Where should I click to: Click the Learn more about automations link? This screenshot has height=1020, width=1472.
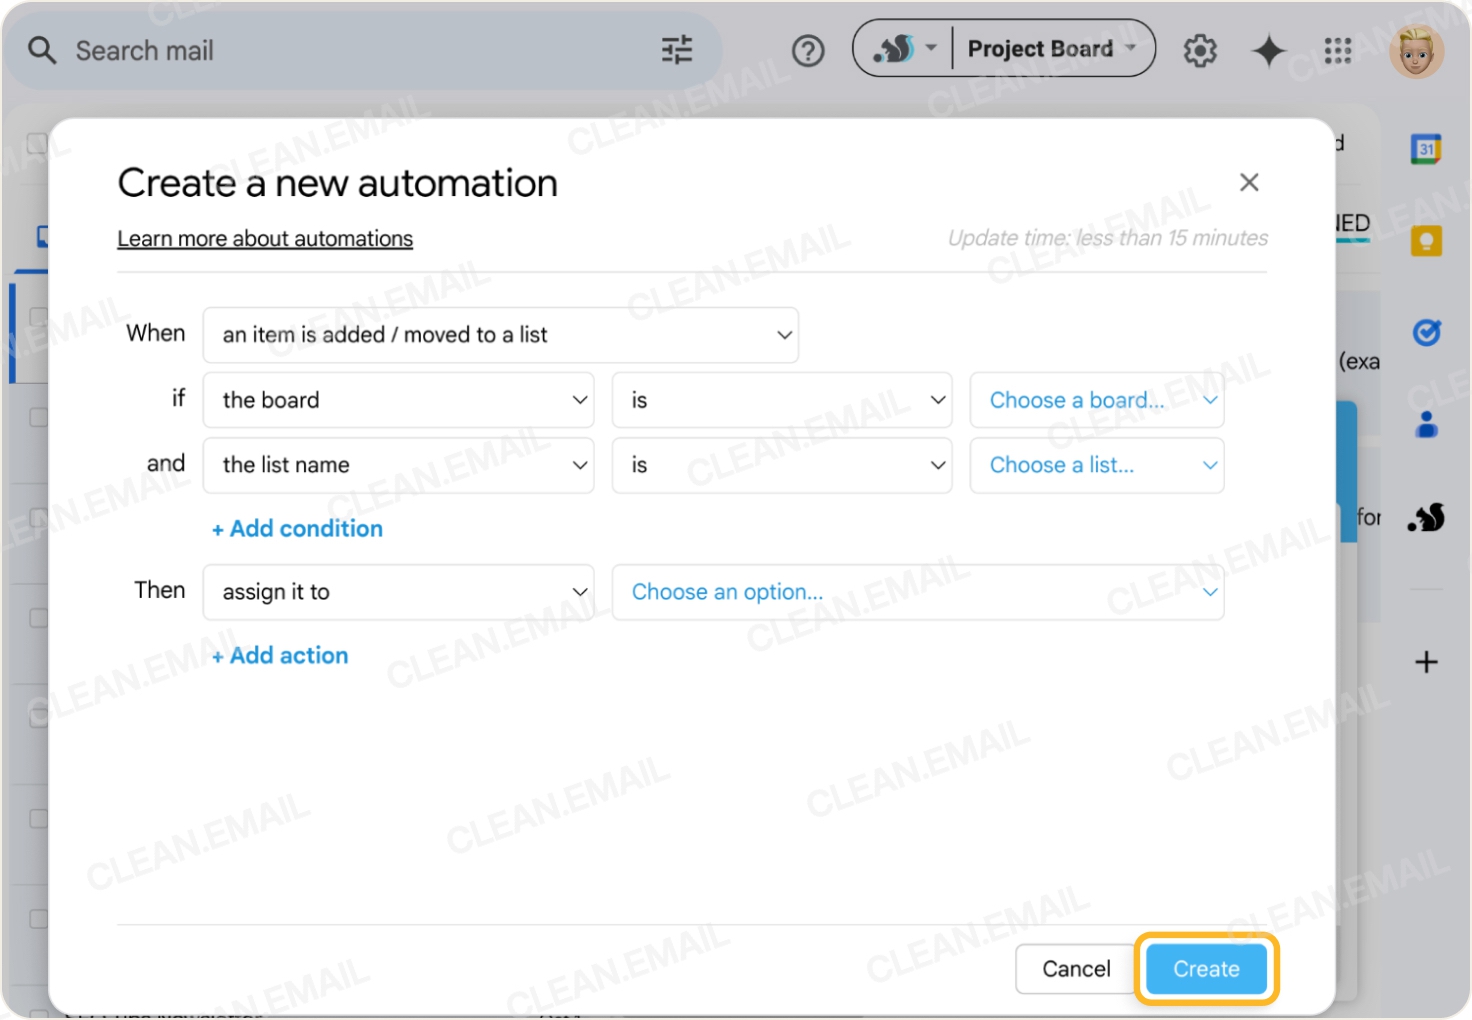click(265, 238)
